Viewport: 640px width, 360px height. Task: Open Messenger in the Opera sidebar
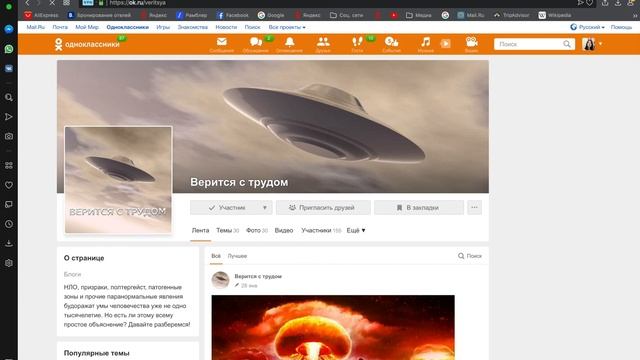[x=9, y=29]
